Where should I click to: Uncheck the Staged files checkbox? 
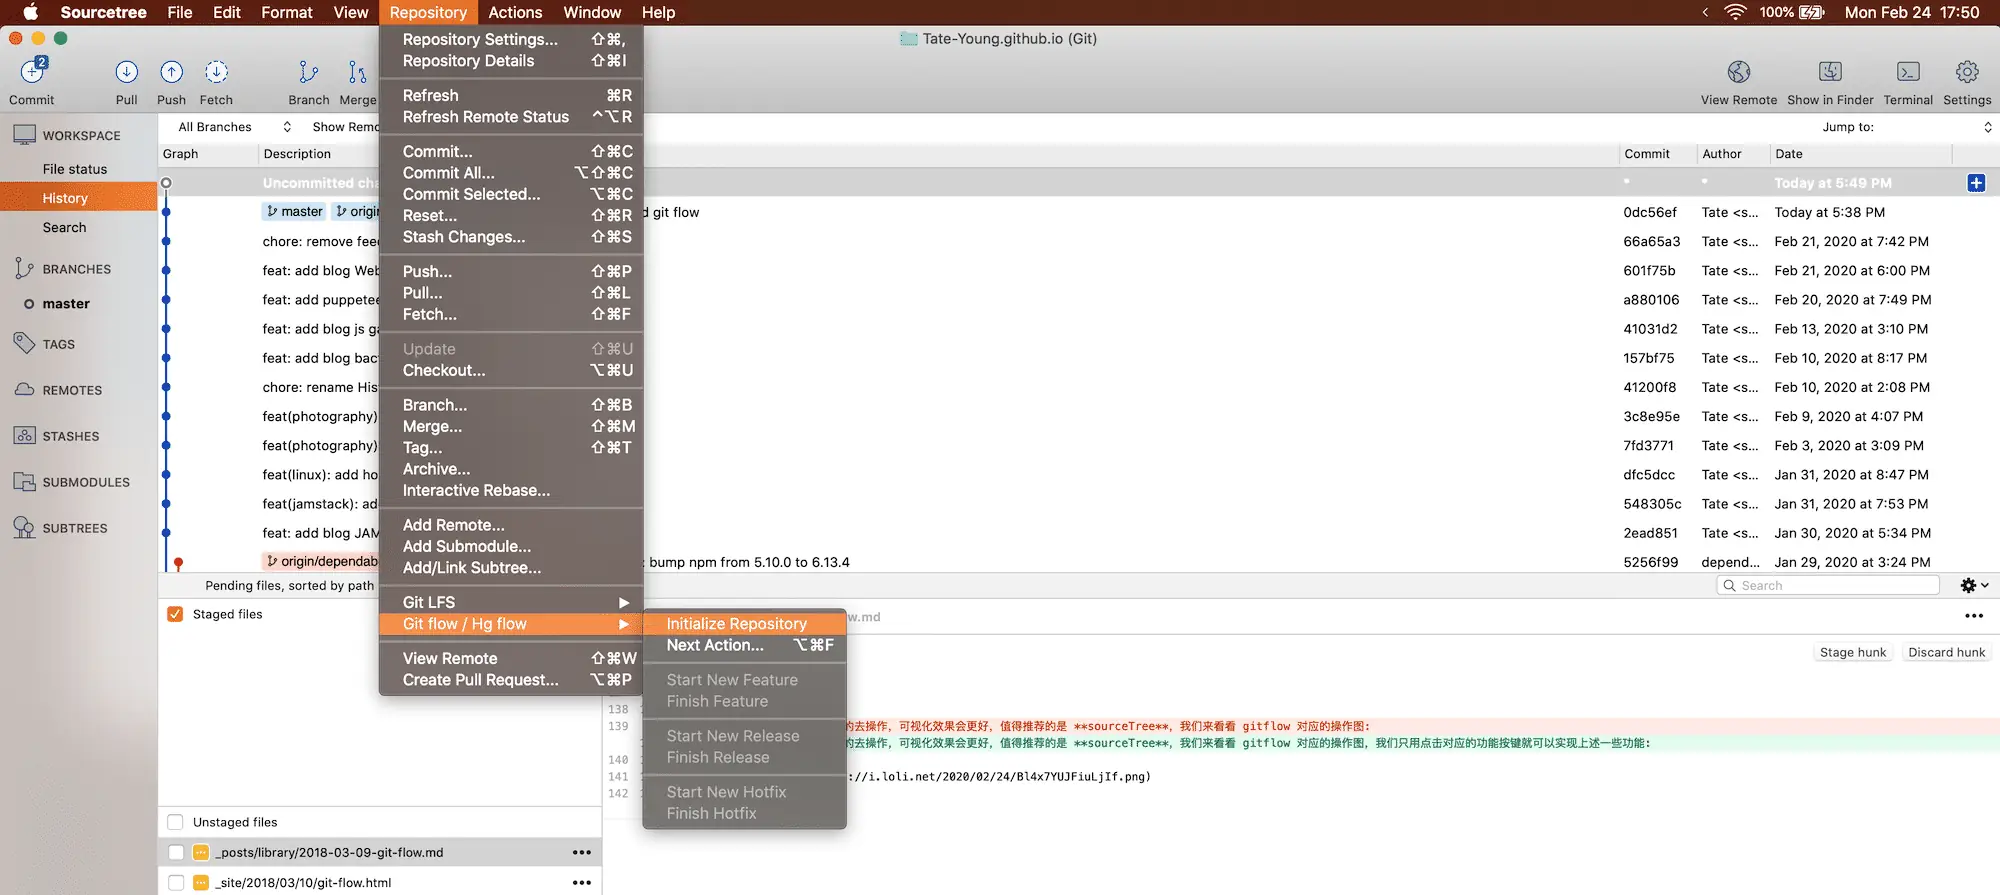point(175,614)
